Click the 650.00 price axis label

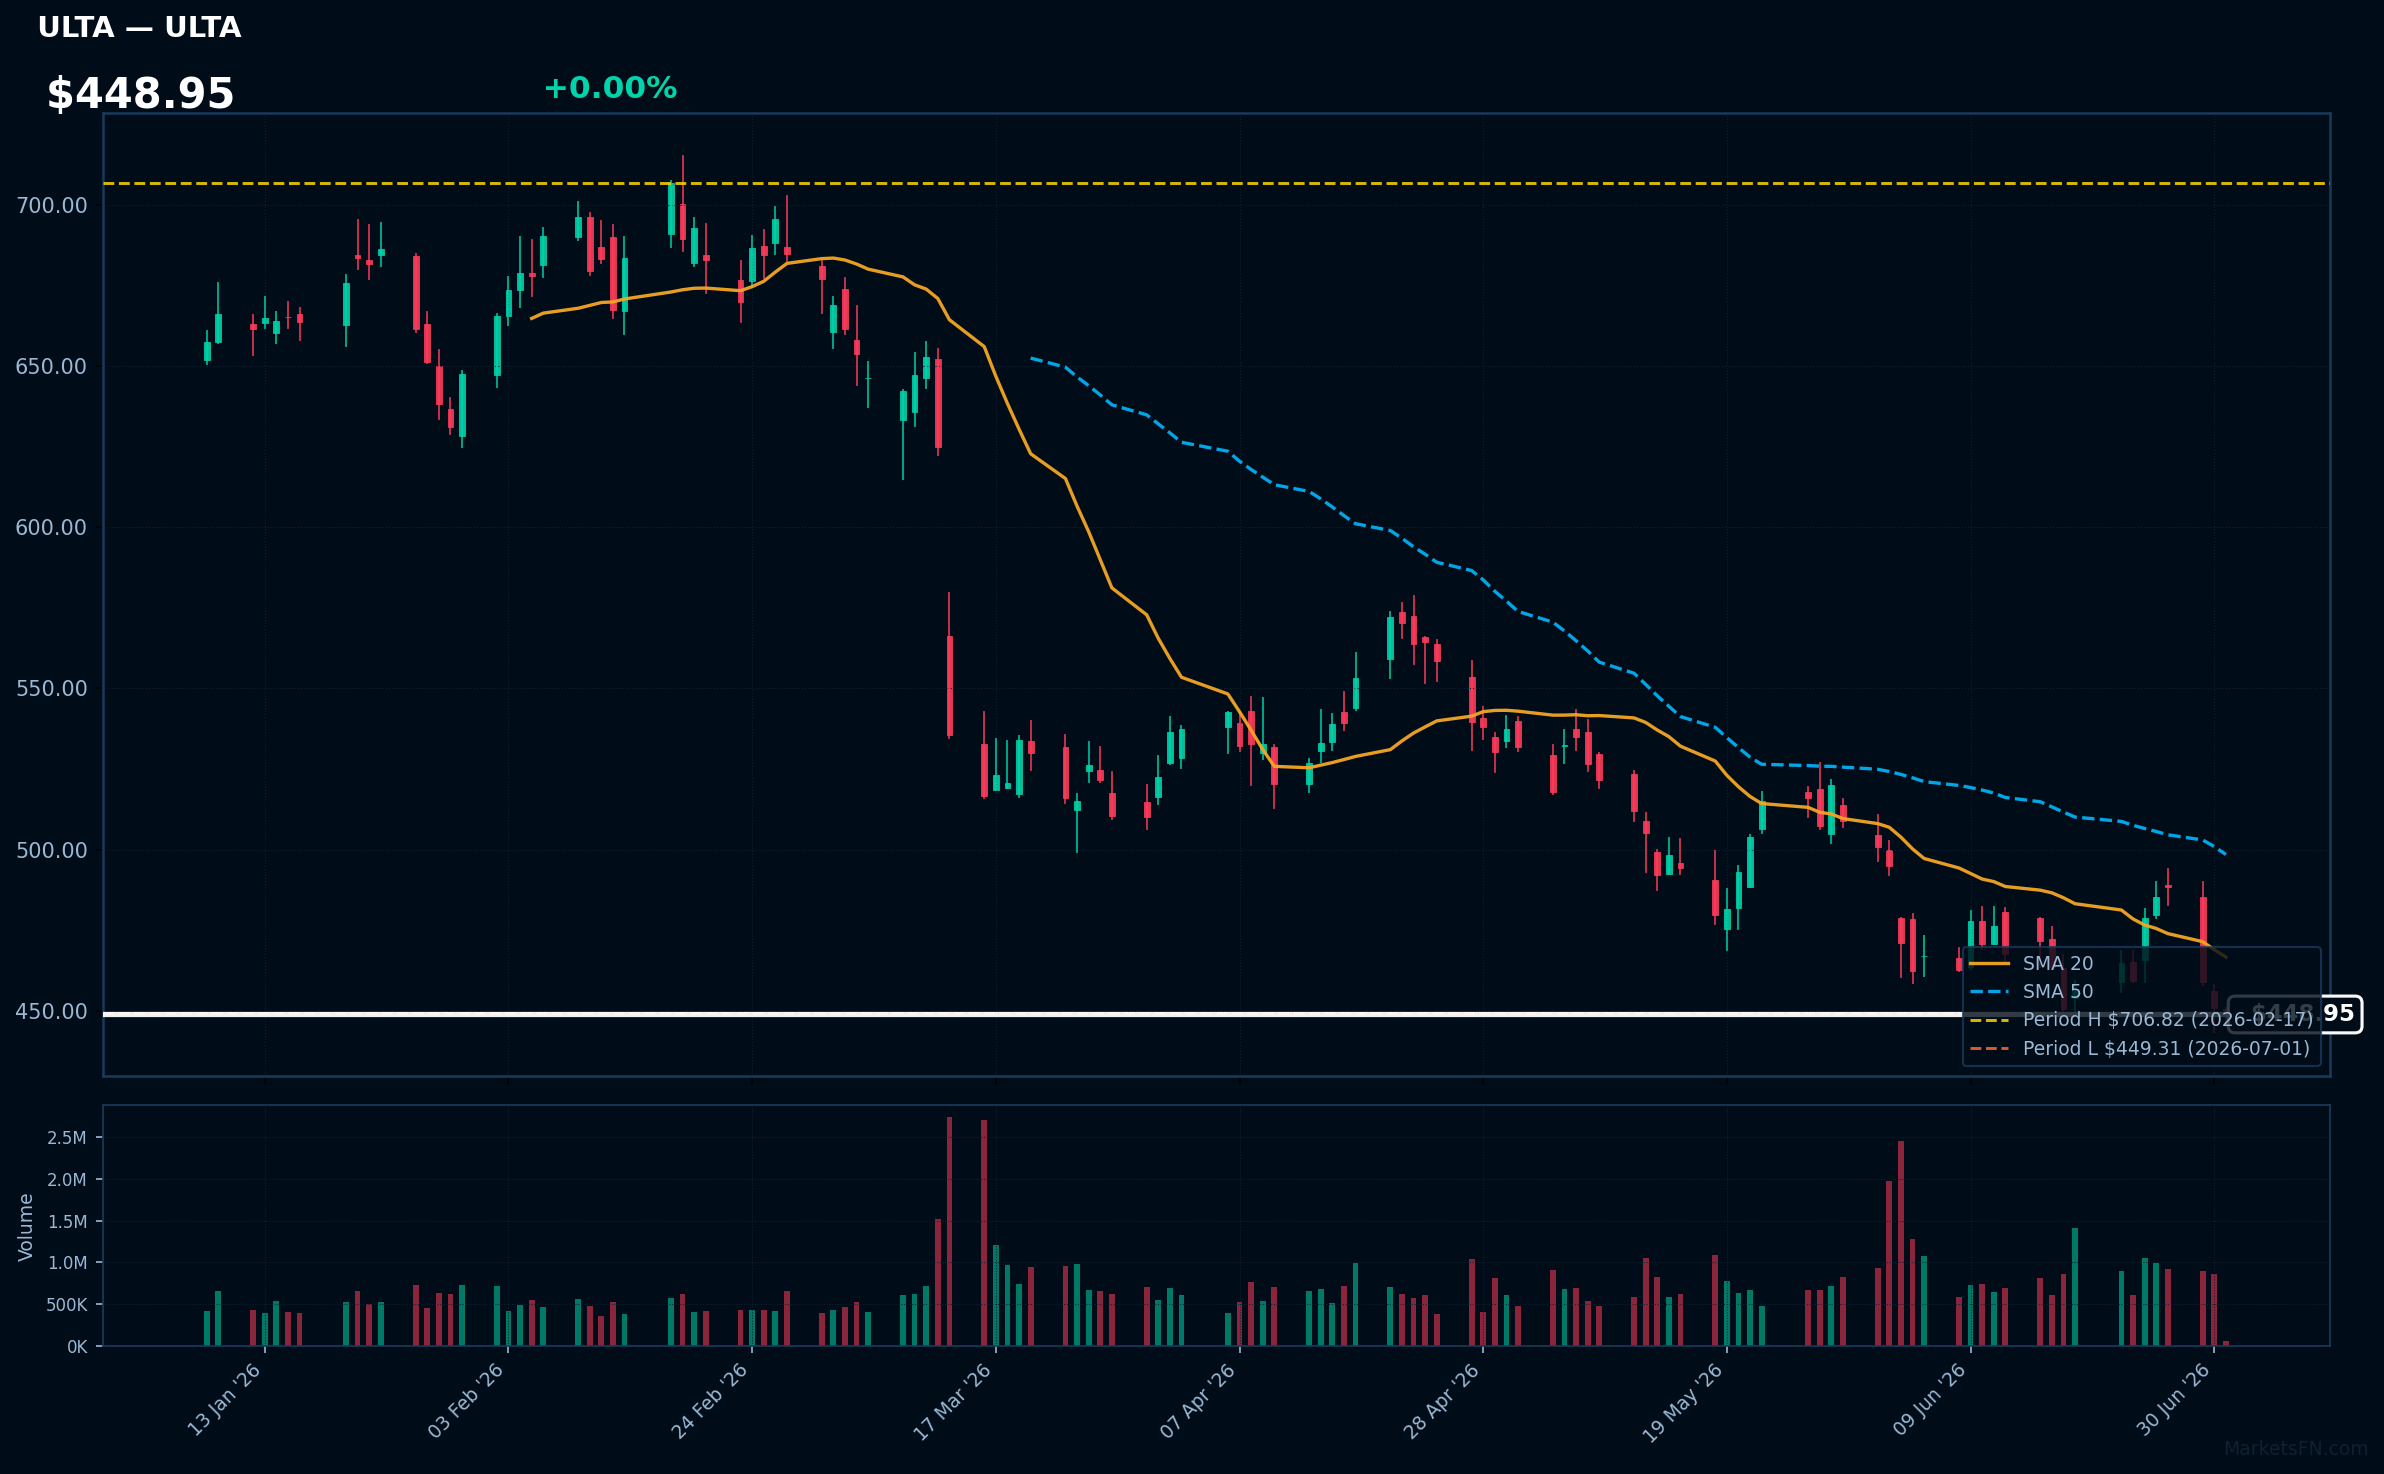[x=52, y=367]
